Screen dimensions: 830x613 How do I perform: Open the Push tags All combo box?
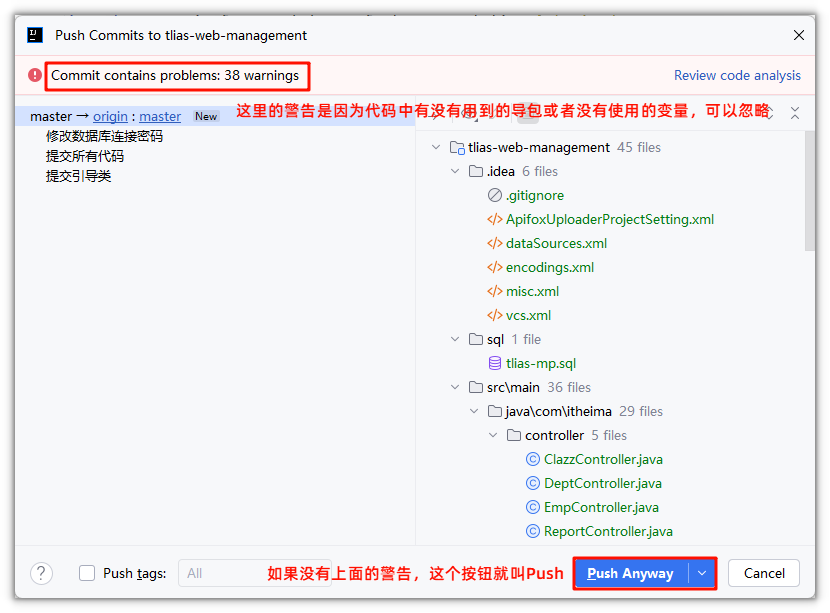(x=255, y=573)
